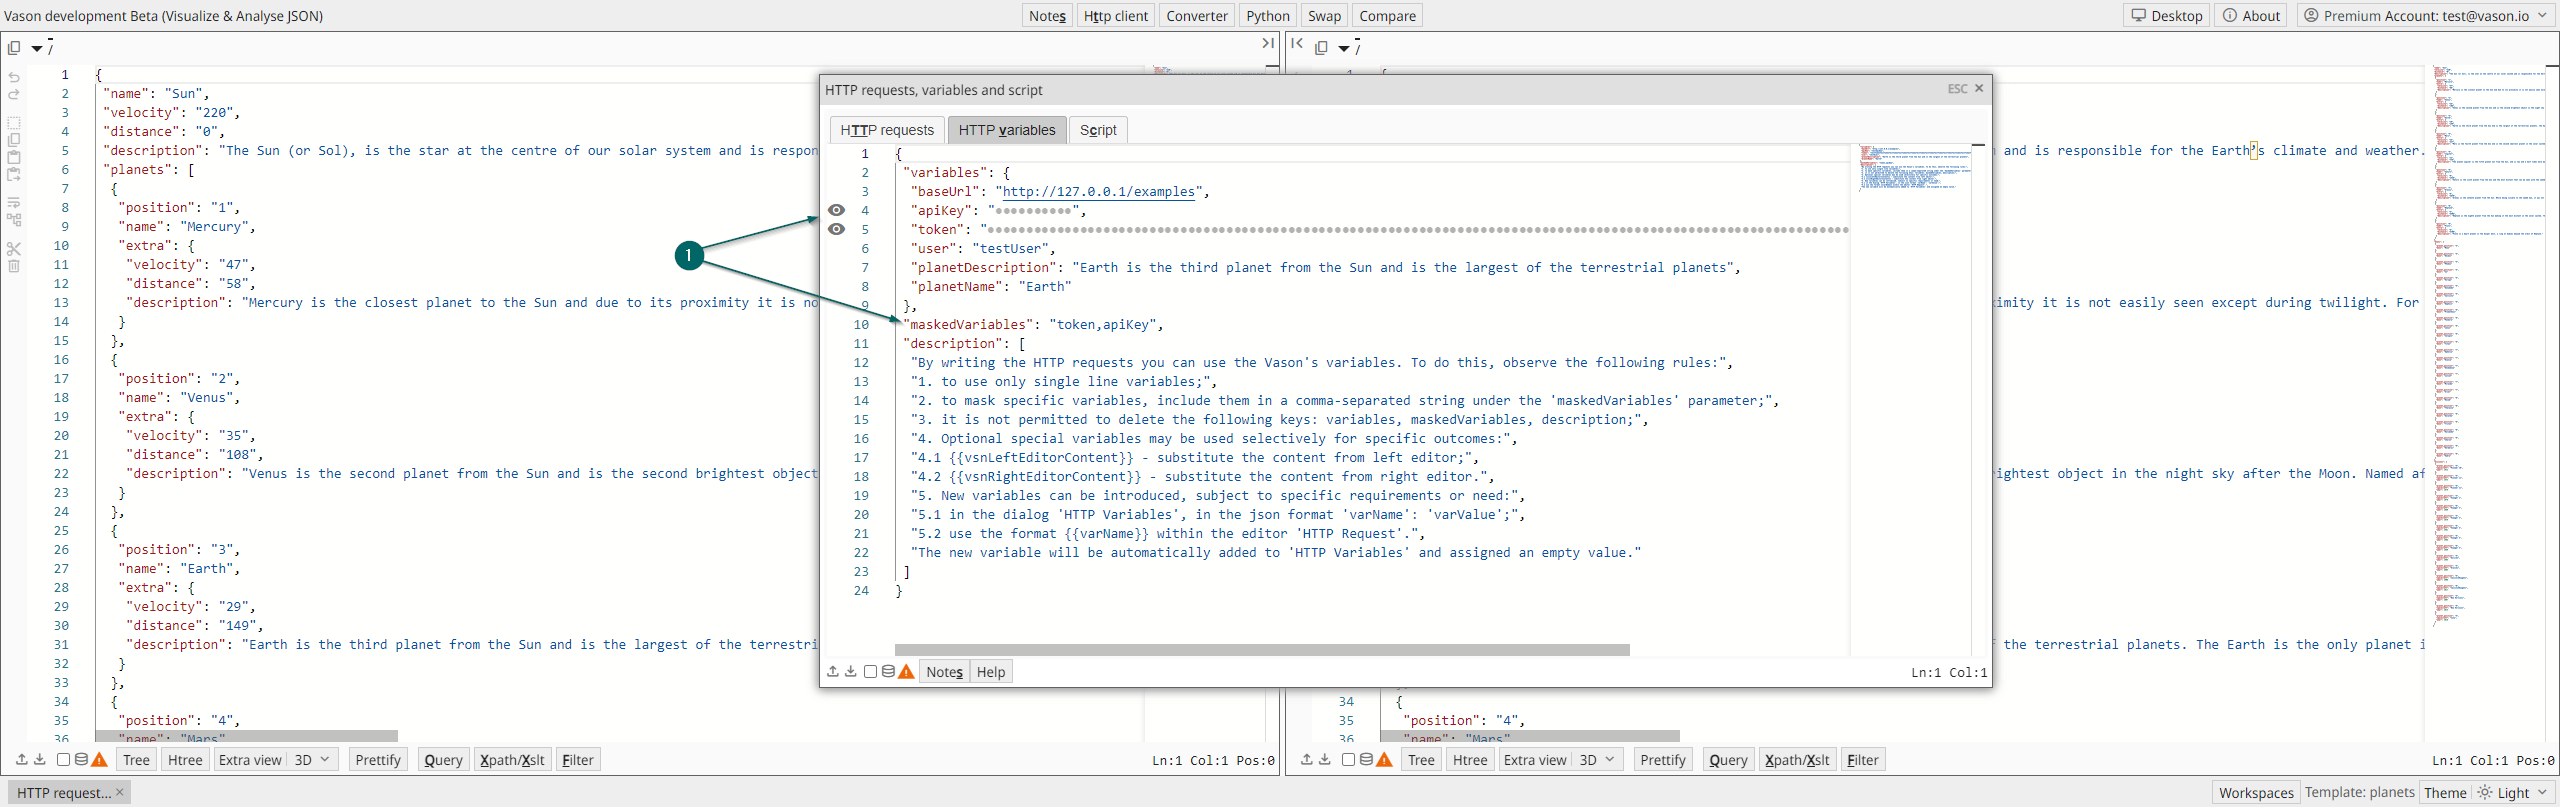2560x807 pixels.
Task: Warning triangle in right editor footer
Action: [x=1384, y=760]
